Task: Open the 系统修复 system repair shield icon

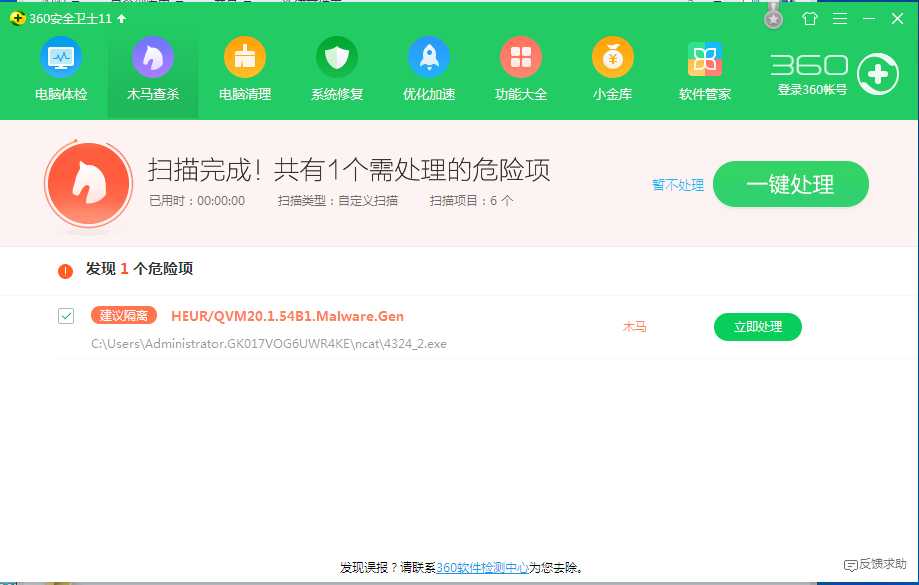Action: pos(337,68)
